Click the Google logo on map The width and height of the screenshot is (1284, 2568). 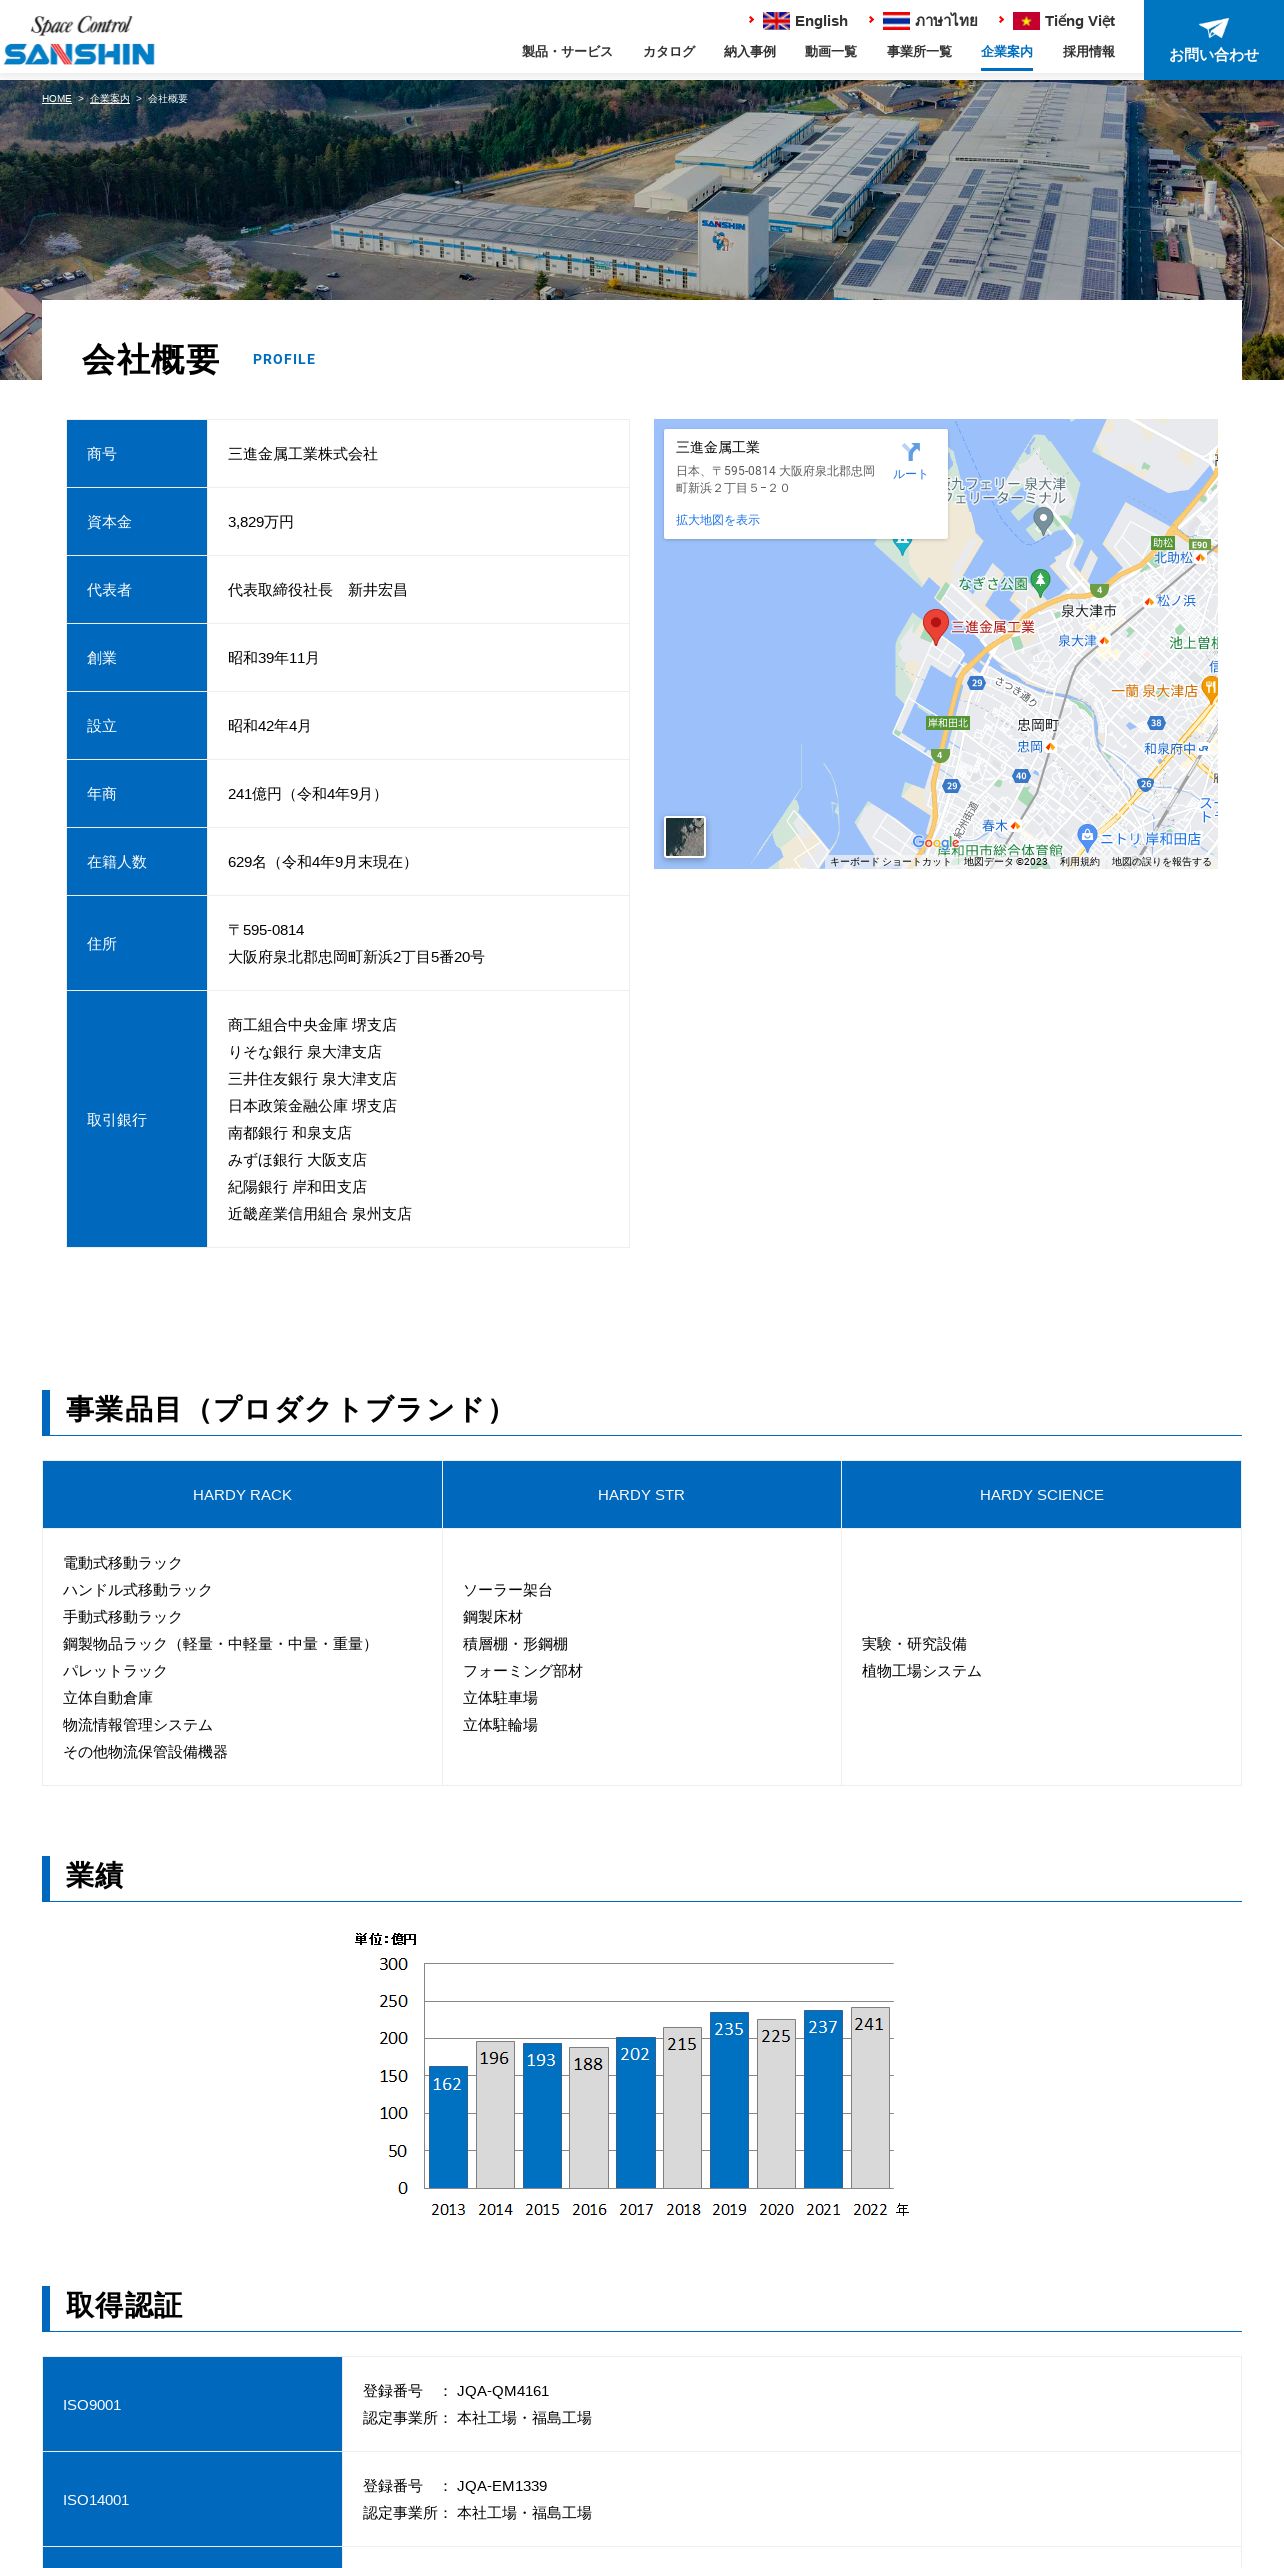coord(935,843)
